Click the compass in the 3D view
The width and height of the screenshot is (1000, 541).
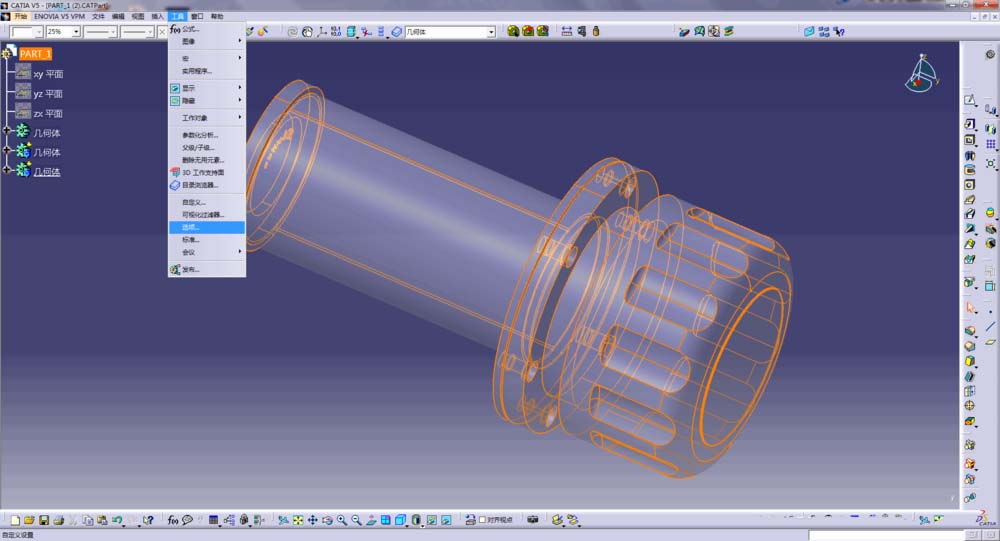(x=922, y=74)
